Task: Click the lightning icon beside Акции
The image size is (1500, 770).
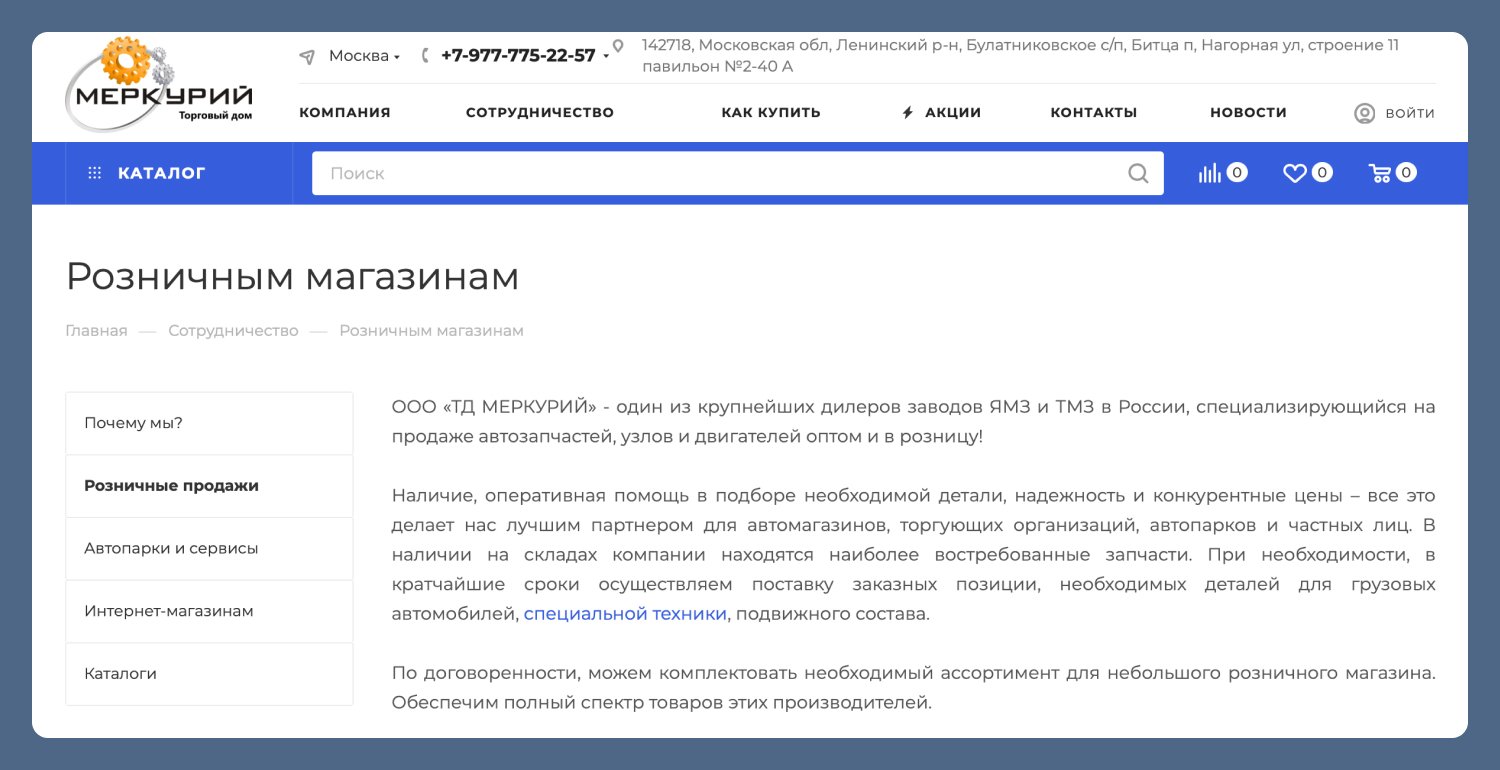Action: (x=908, y=113)
